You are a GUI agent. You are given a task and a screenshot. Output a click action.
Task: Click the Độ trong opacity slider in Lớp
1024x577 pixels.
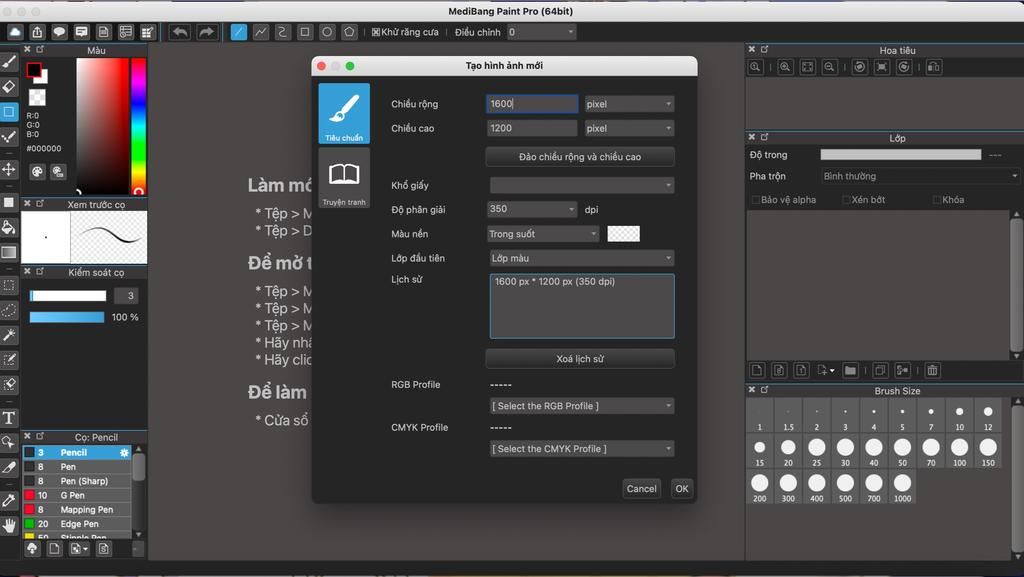(901, 155)
